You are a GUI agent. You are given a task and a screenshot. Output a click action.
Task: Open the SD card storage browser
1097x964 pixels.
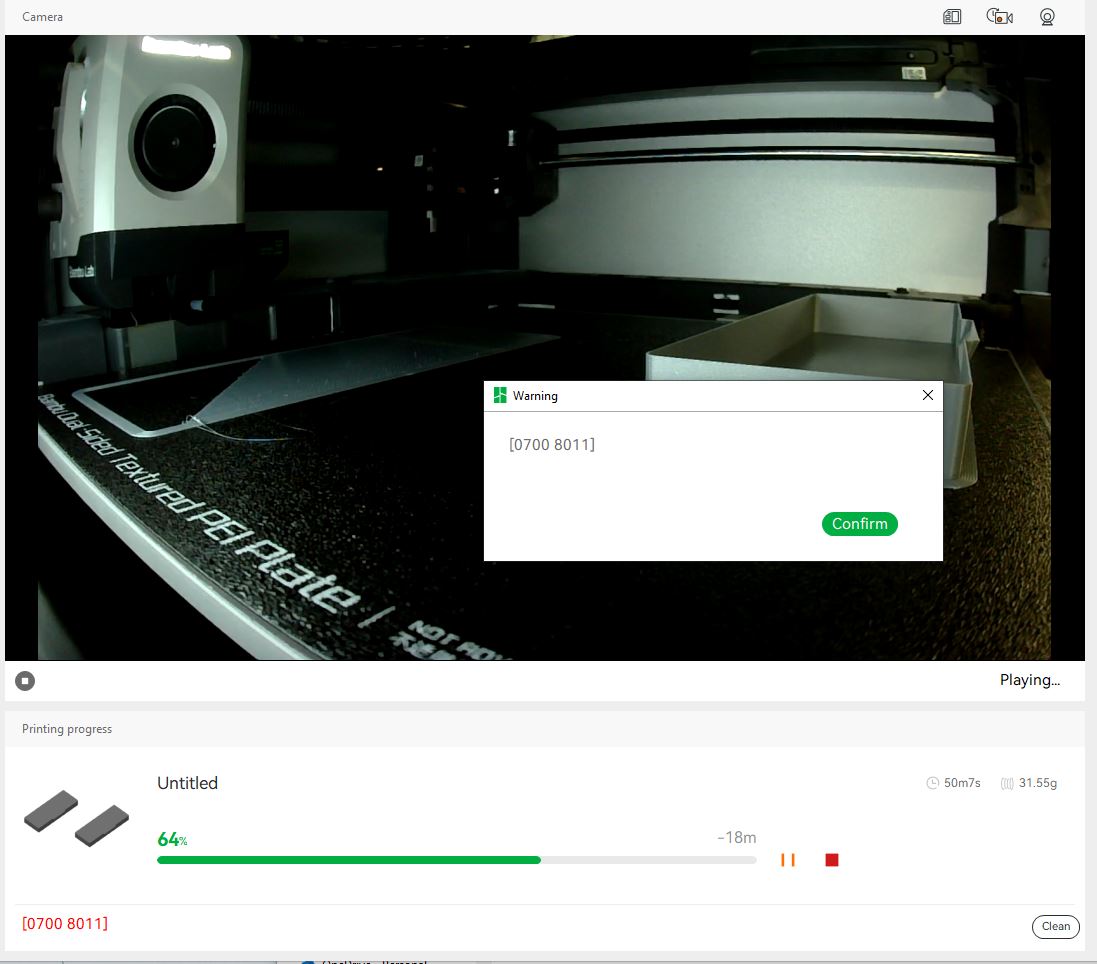pos(951,16)
